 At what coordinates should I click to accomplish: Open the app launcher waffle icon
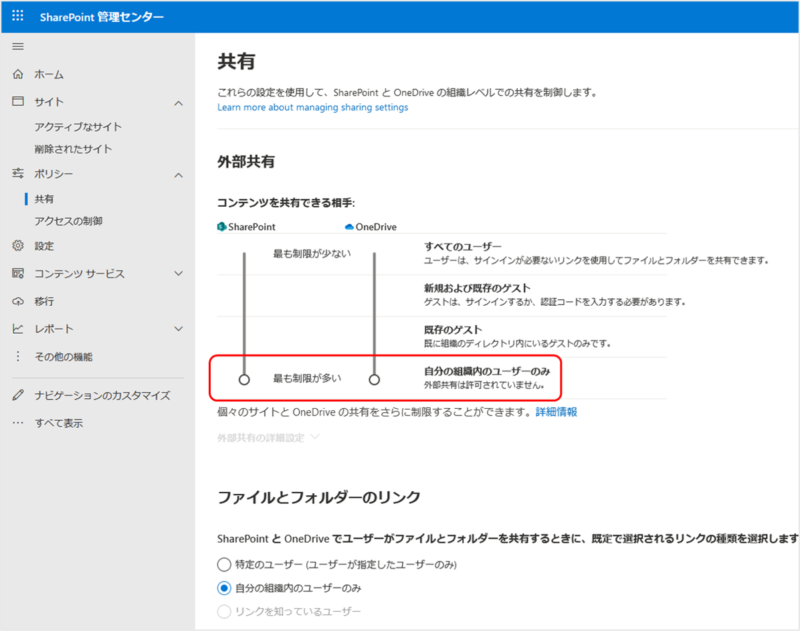tap(19, 17)
